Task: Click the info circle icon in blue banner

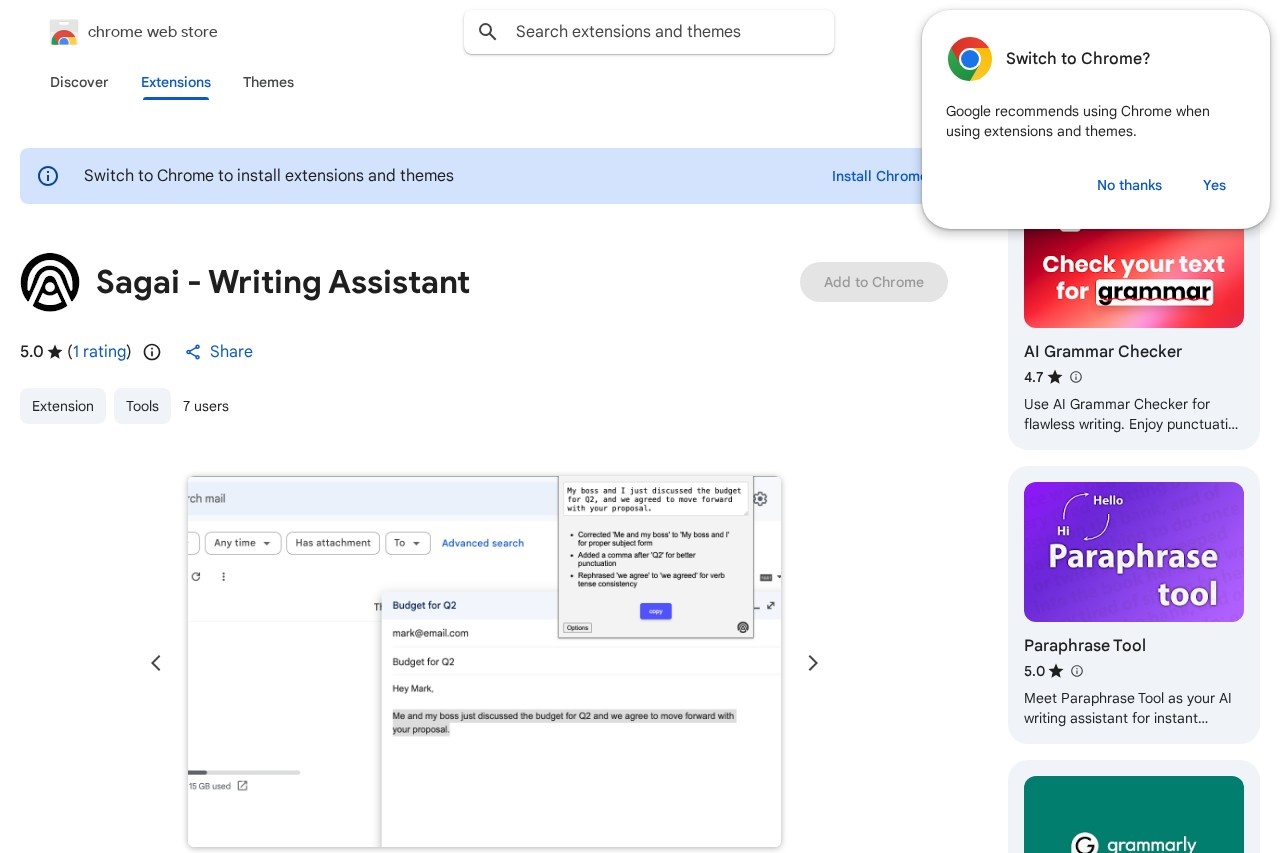Action: tap(48, 176)
